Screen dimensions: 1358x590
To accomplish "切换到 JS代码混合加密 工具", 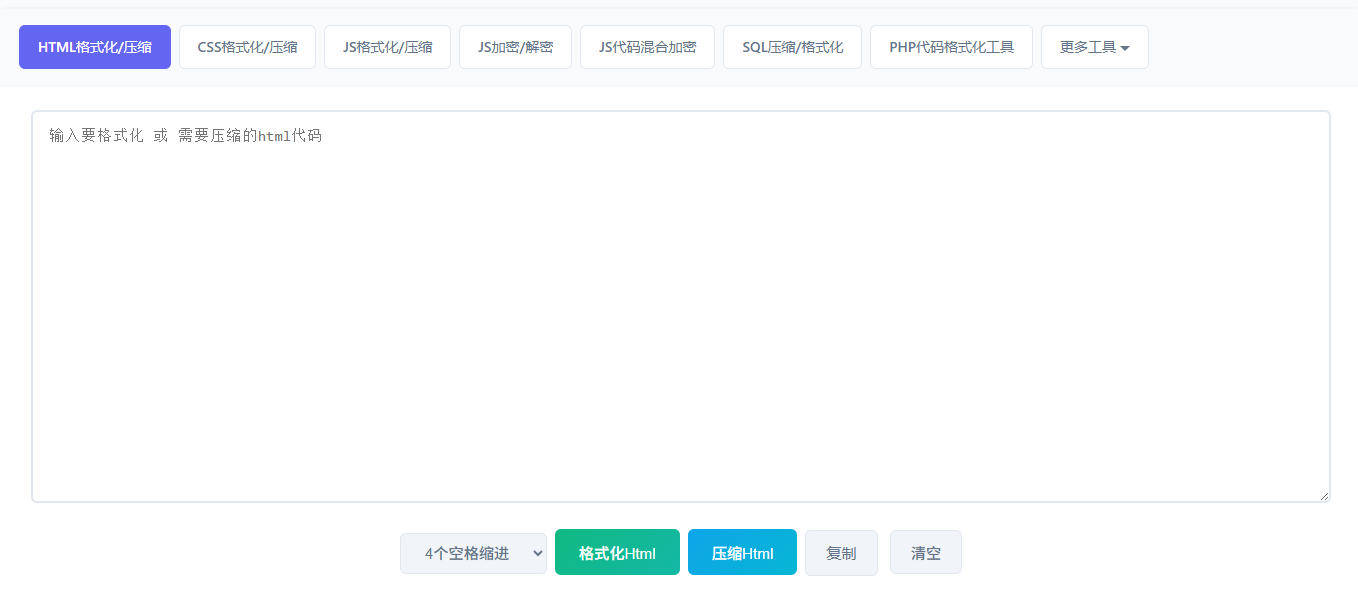I will 647,46.
